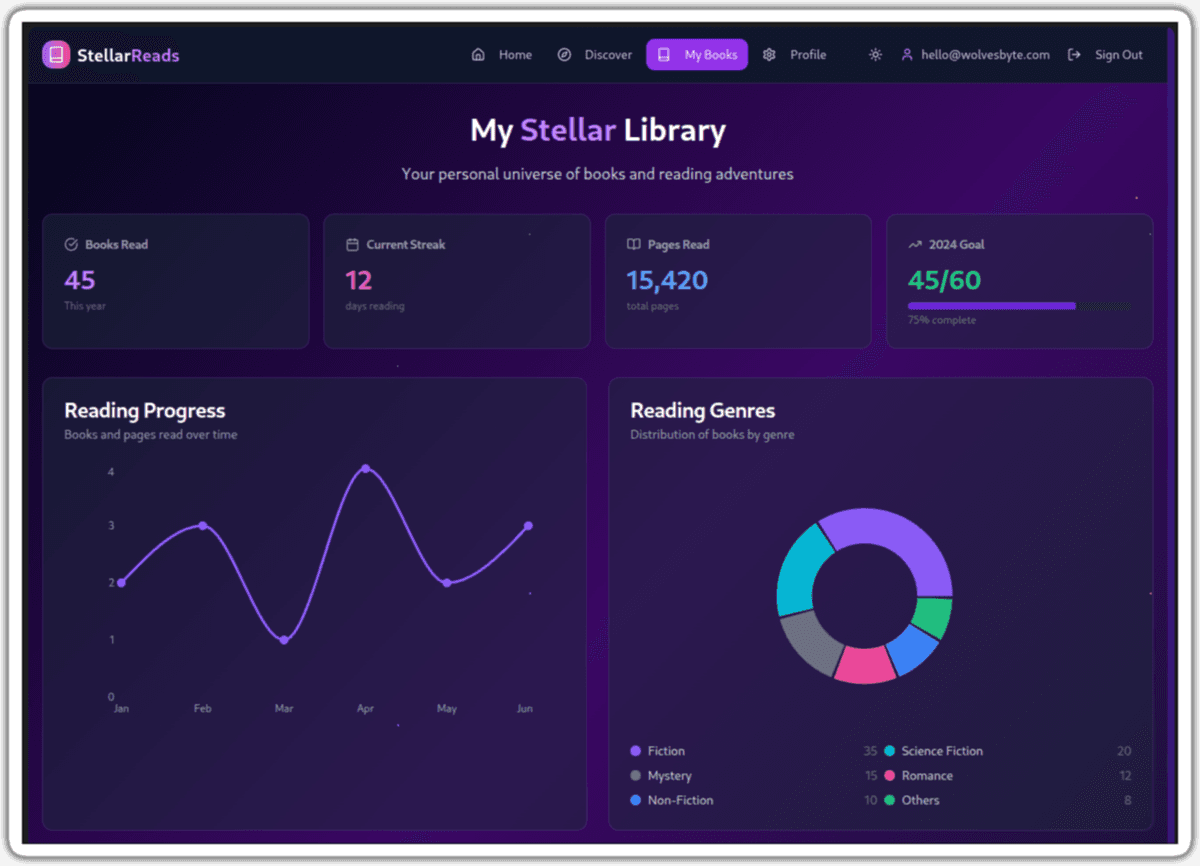Click the Discover compass icon
Viewport: 1200px width, 866px height.
(565, 55)
